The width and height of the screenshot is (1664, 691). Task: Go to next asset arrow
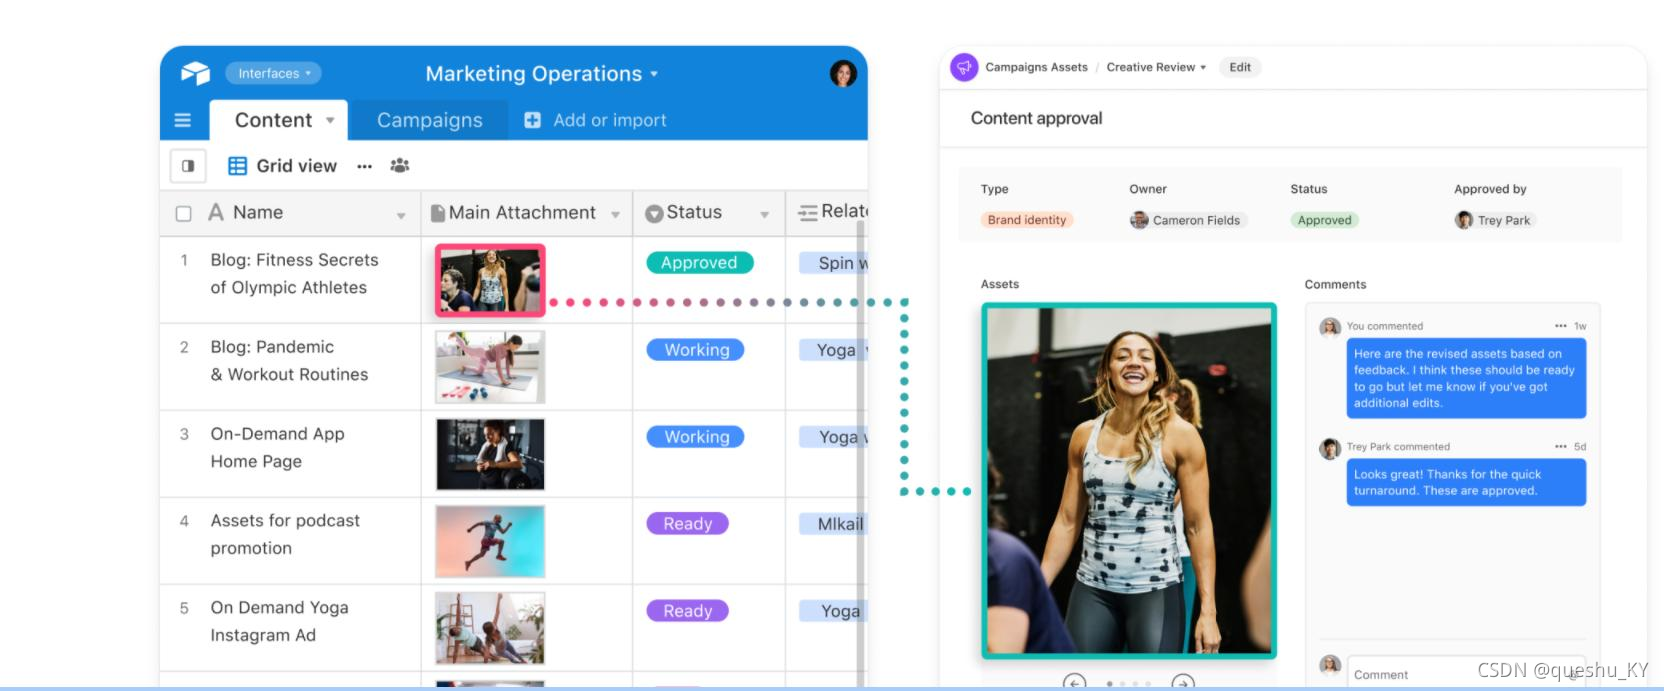[x=1183, y=683]
